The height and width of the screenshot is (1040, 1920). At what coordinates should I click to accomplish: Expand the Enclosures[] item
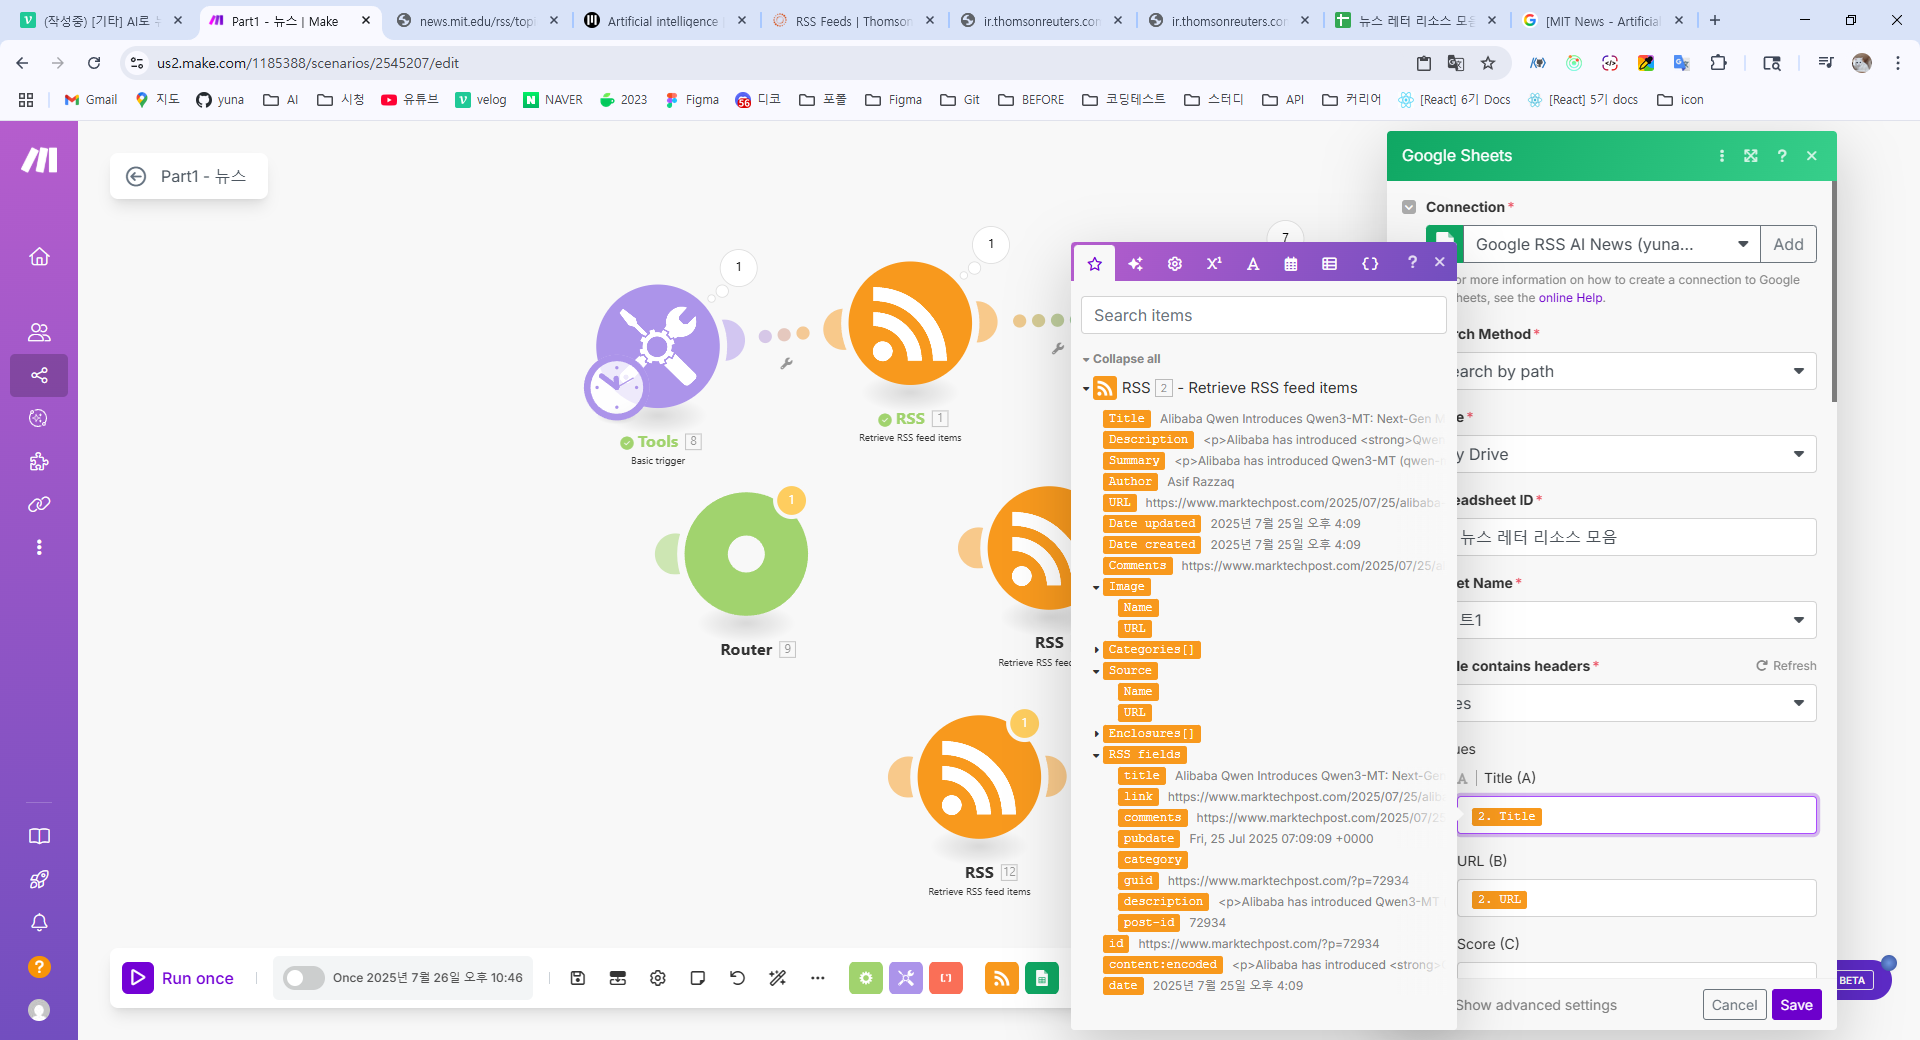click(x=1096, y=734)
